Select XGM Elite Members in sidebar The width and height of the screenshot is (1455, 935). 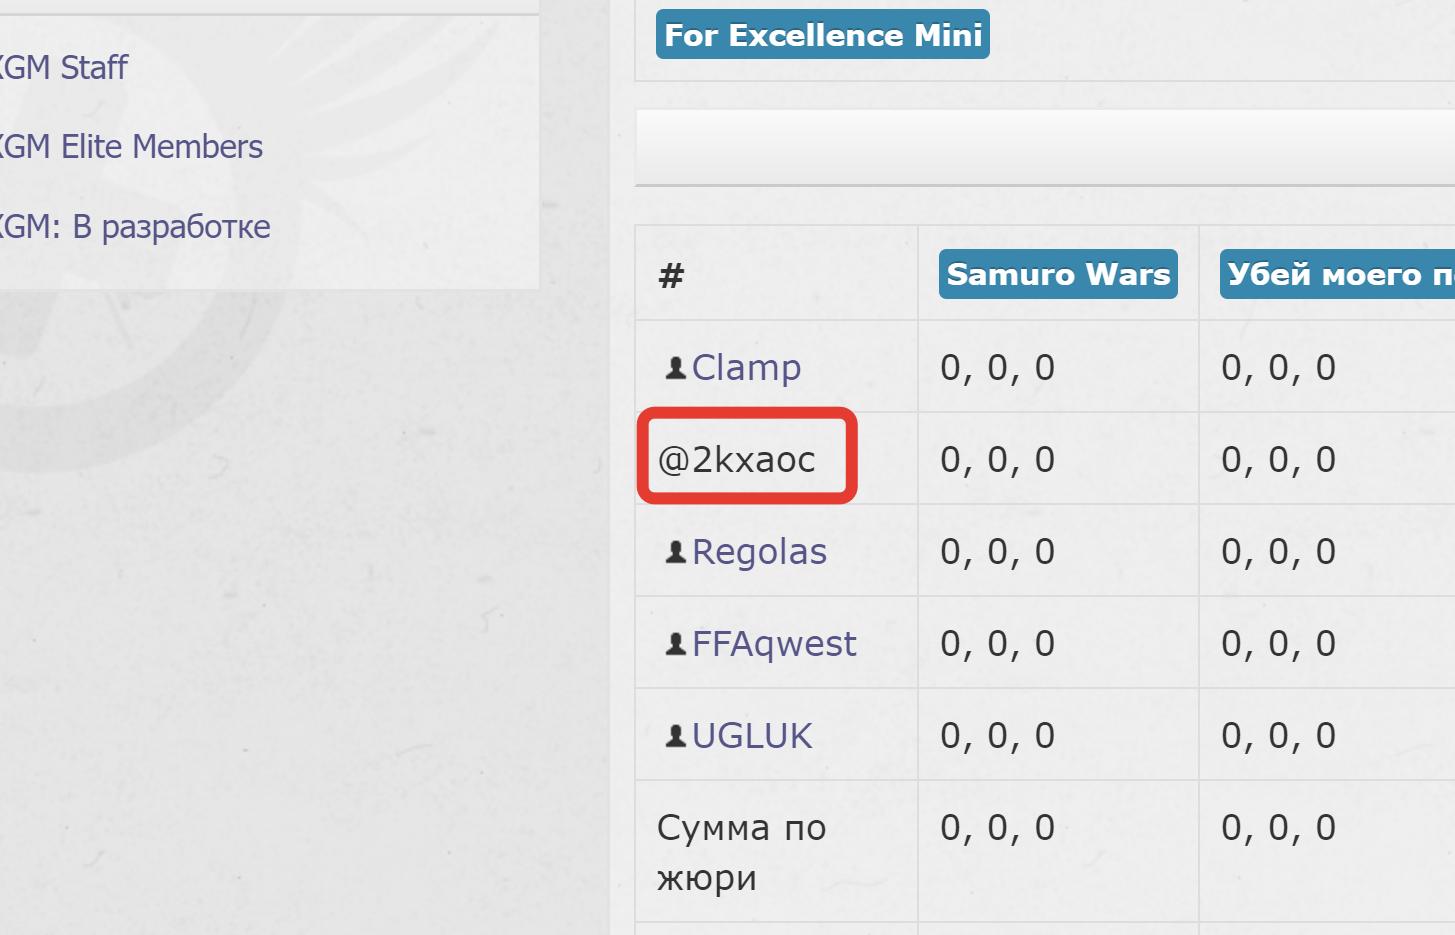coord(132,147)
